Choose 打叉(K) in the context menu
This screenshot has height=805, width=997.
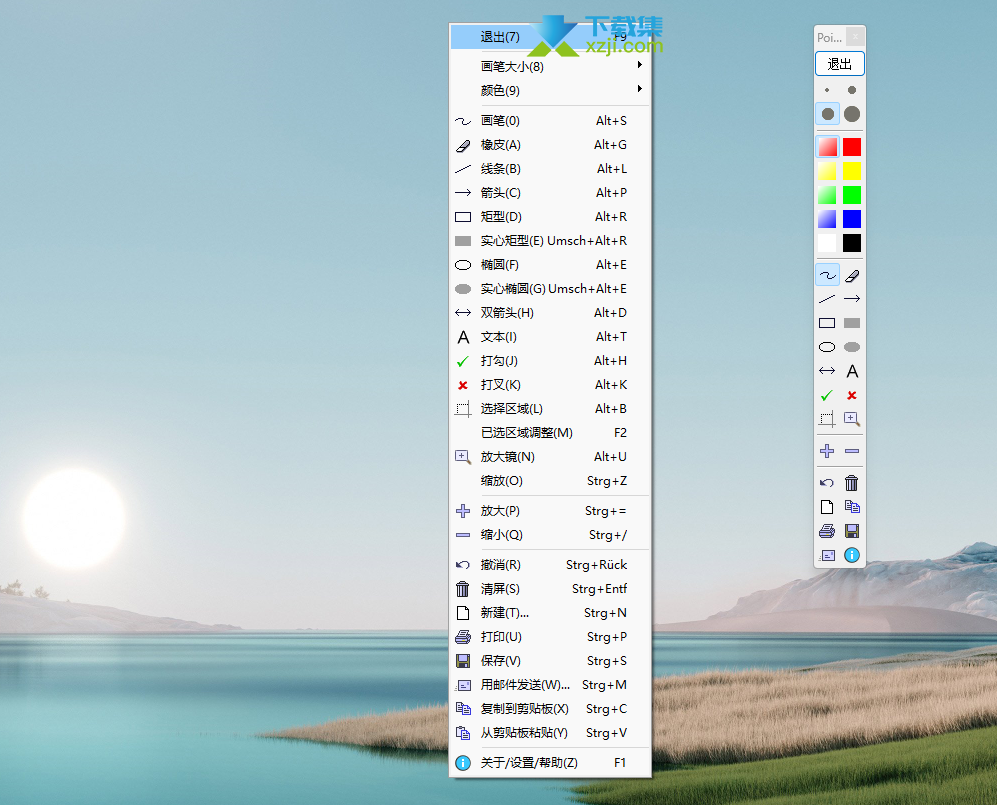click(550, 385)
